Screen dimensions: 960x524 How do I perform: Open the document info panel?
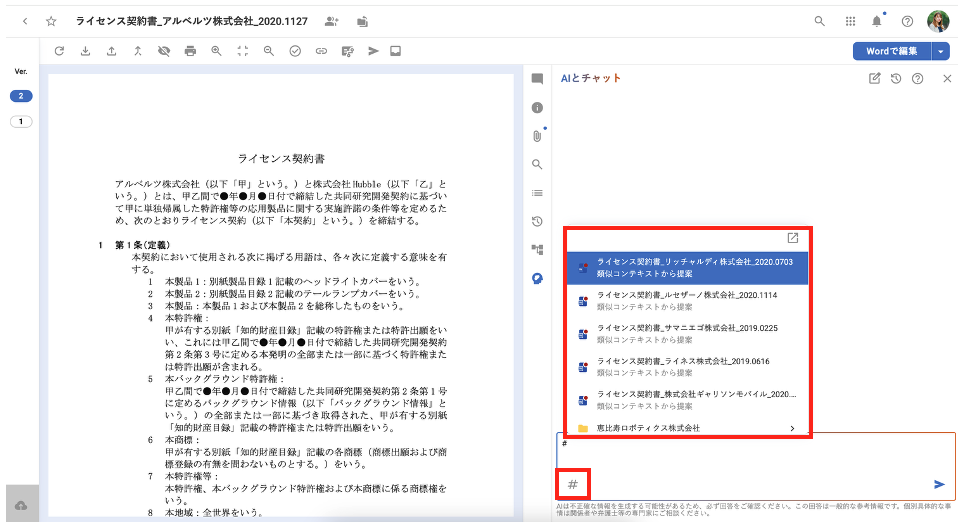(x=537, y=108)
